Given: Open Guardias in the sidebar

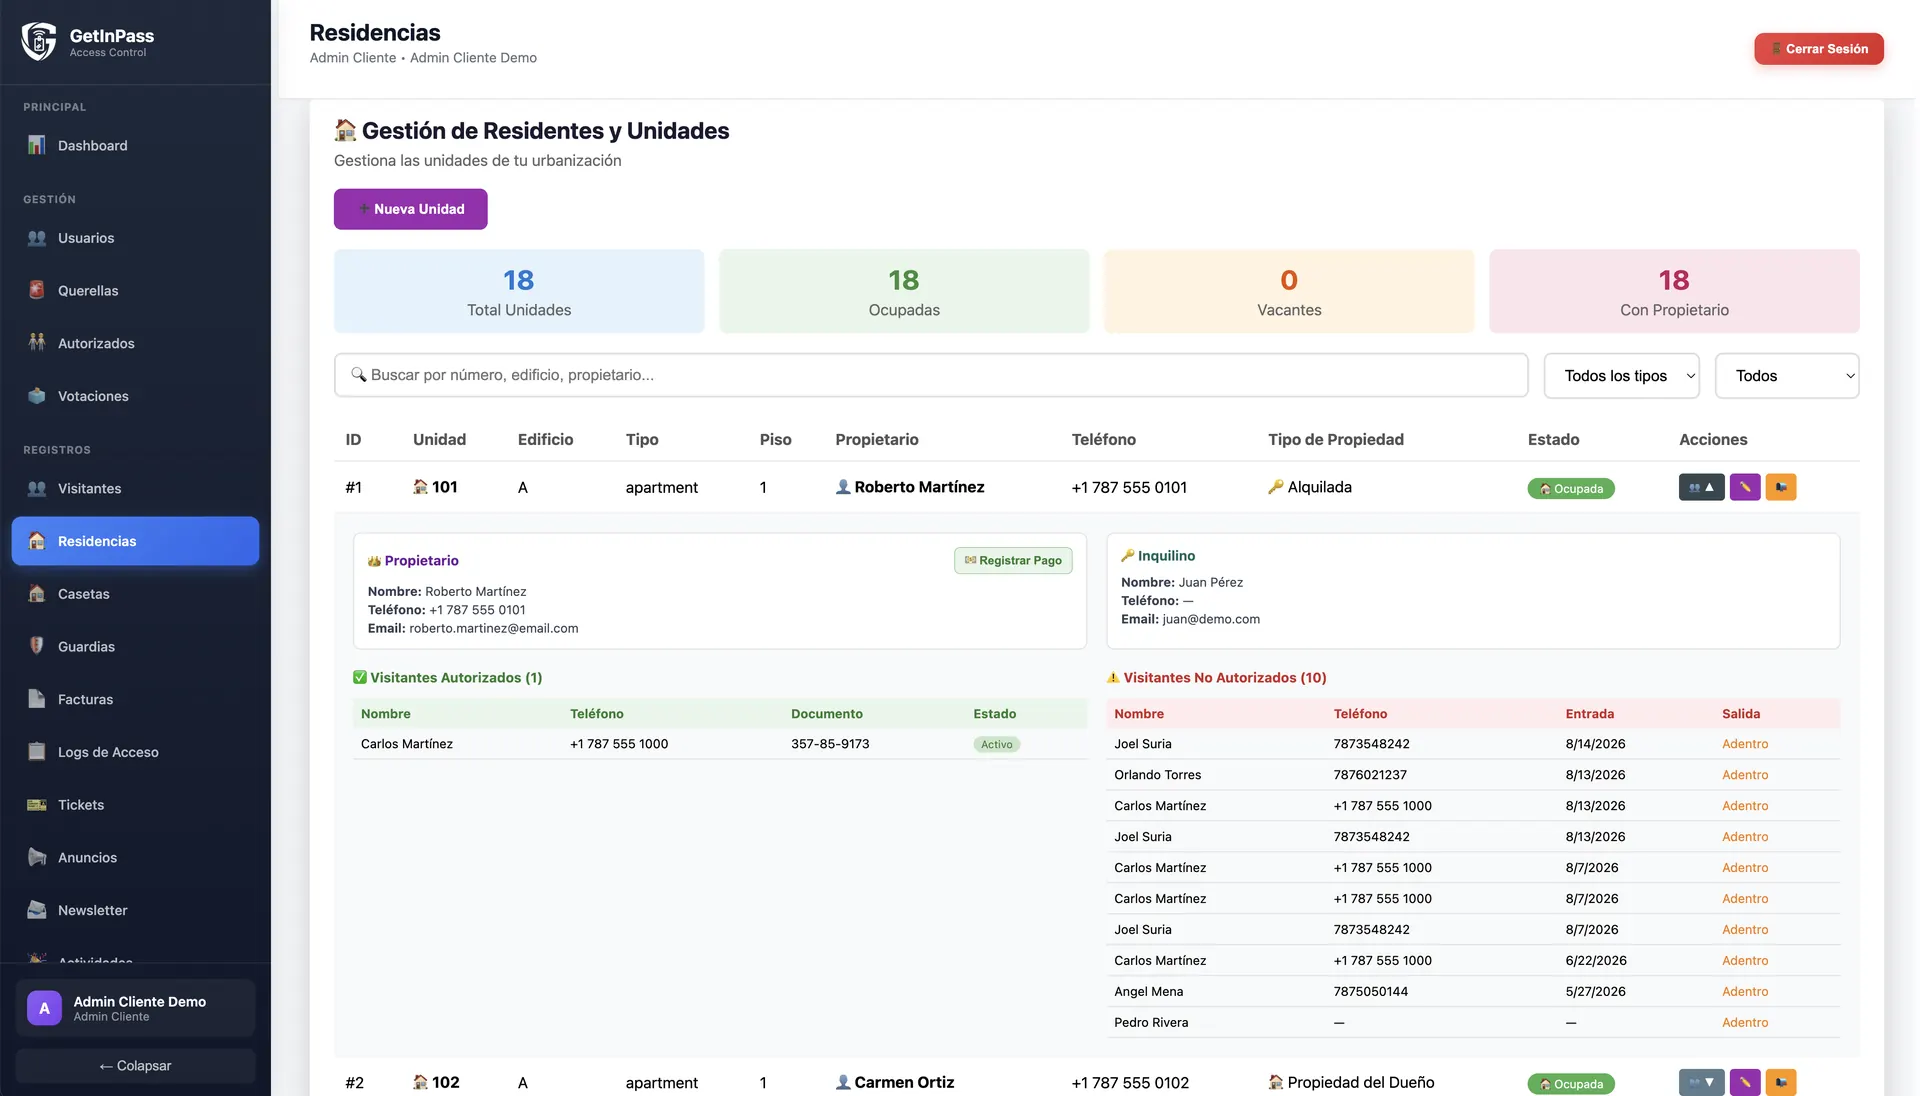Looking at the screenshot, I should (135, 647).
